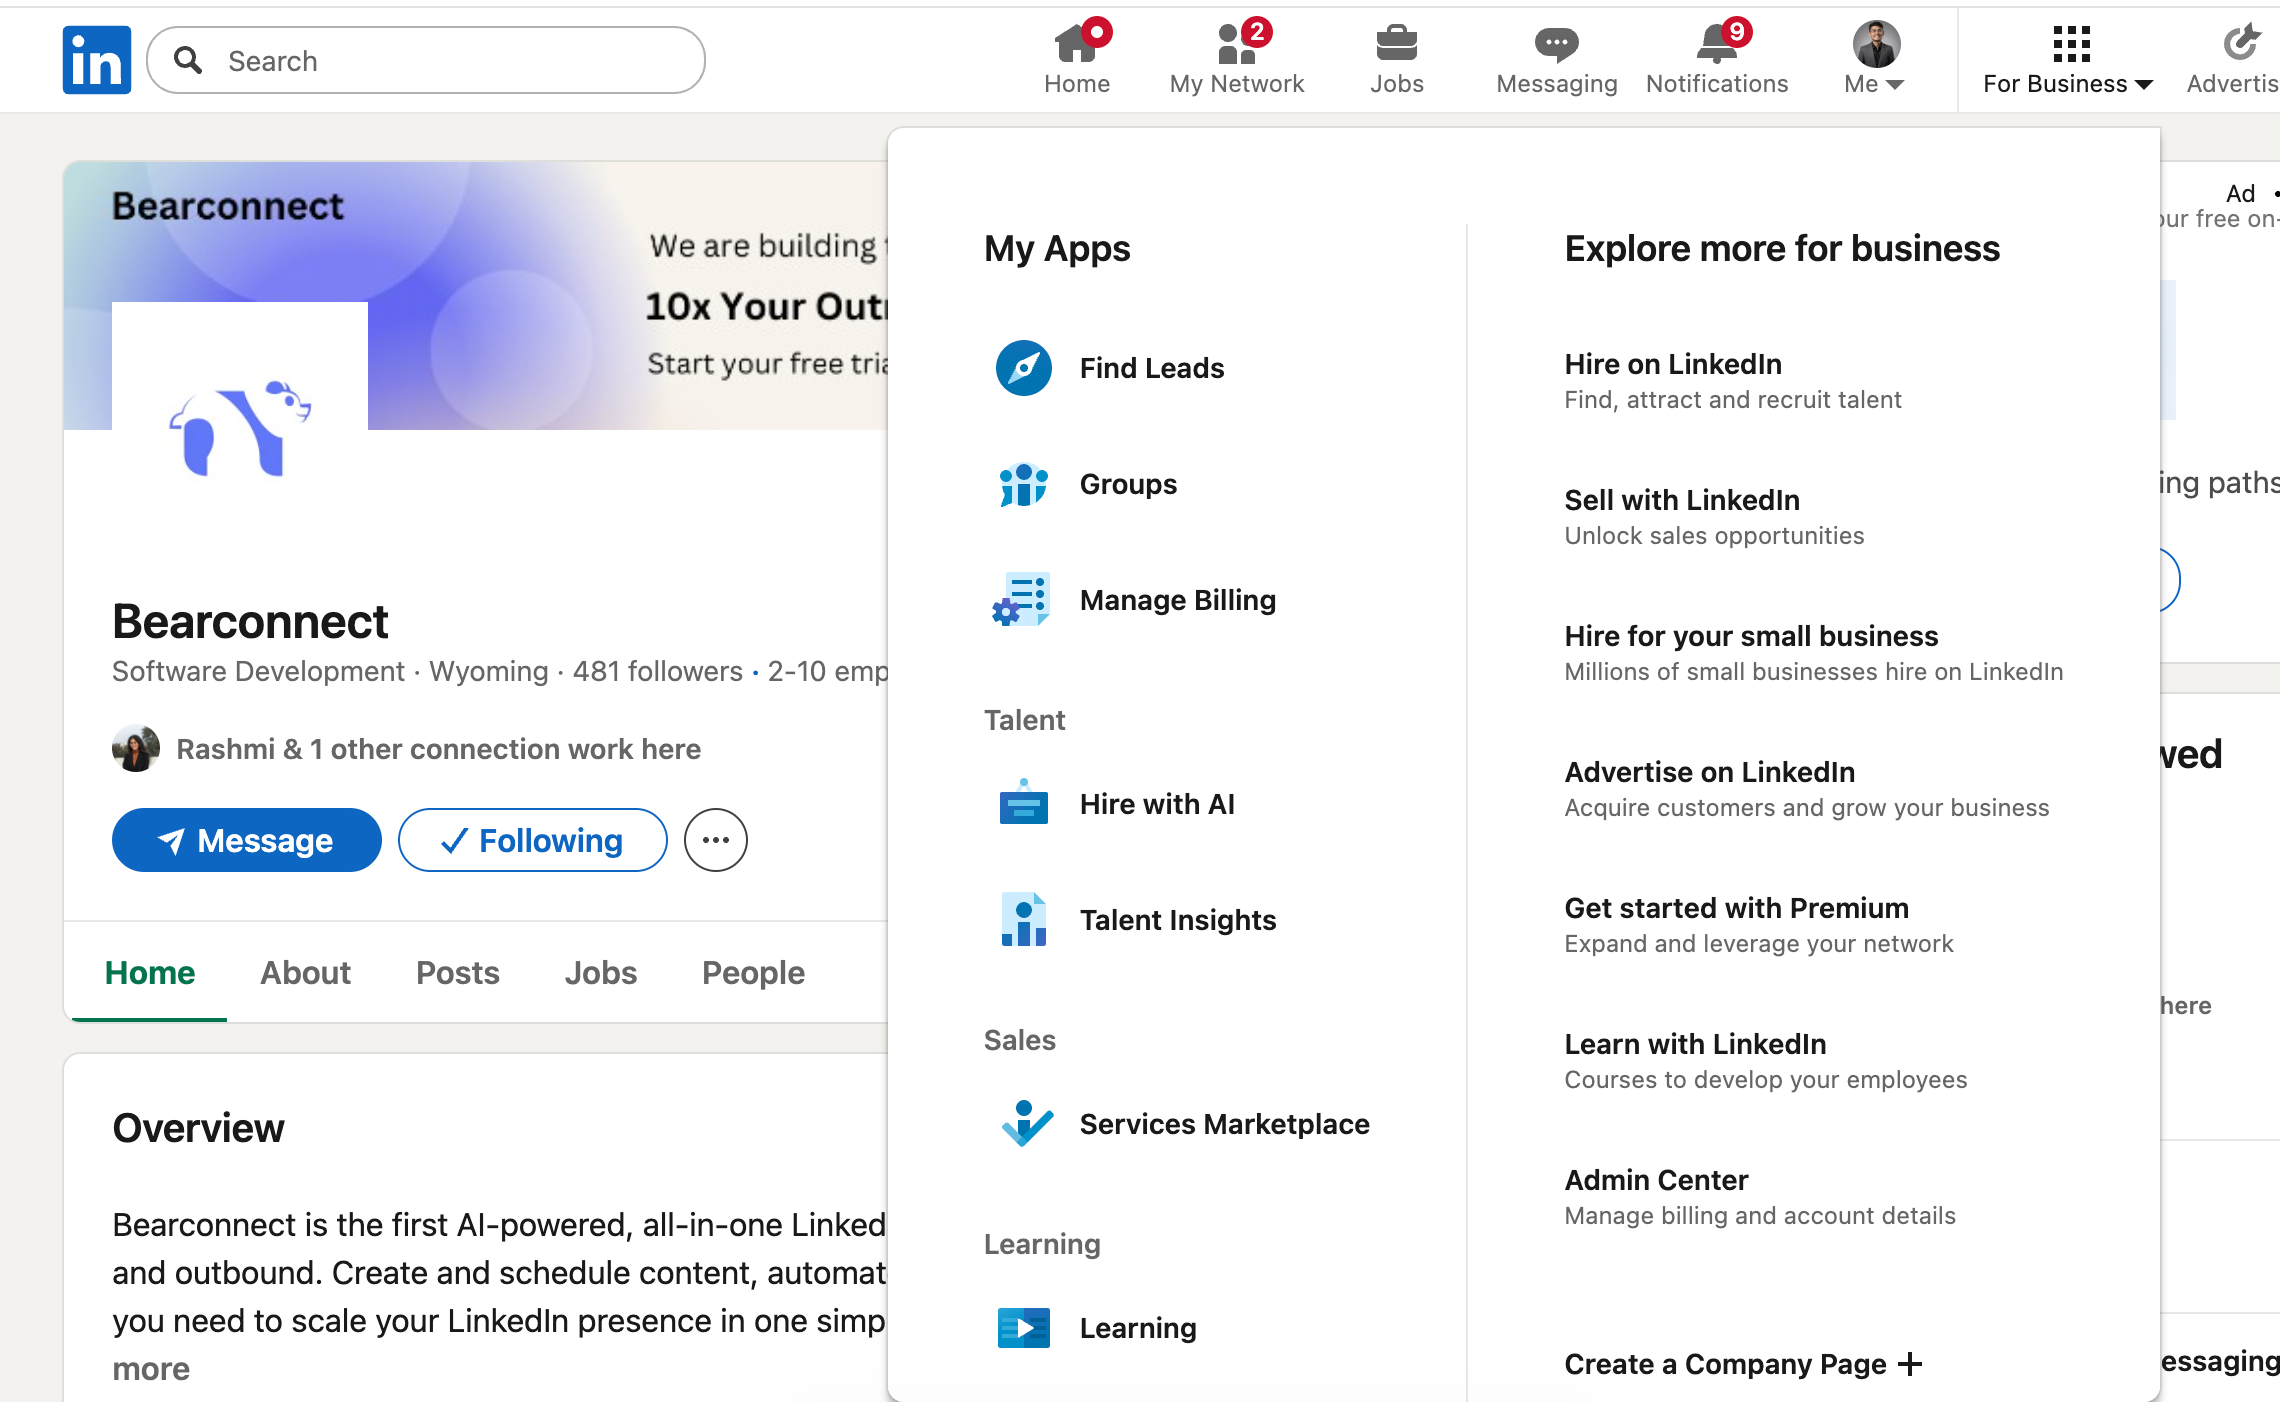Expand the Me profile menu
Screen dimensions: 2280x1402
click(1875, 59)
